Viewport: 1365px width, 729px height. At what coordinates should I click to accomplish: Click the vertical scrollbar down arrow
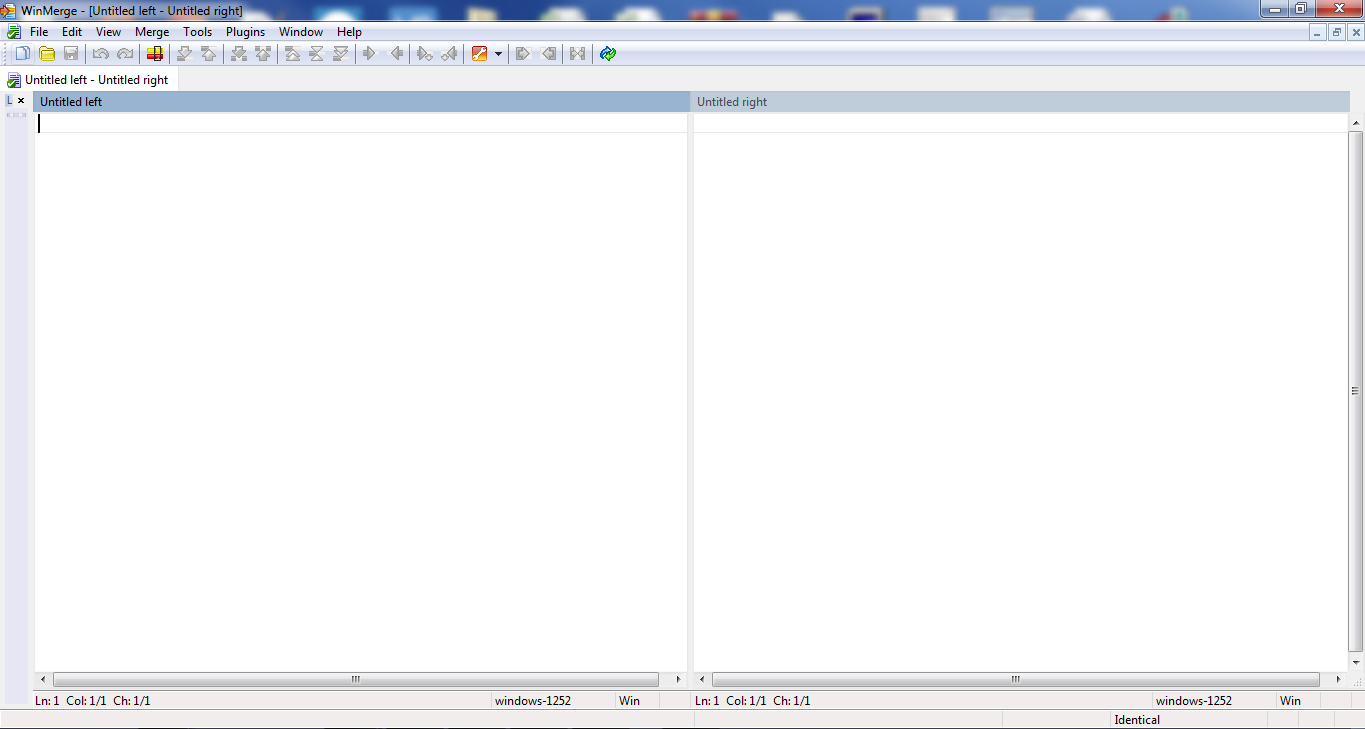coord(1357,663)
